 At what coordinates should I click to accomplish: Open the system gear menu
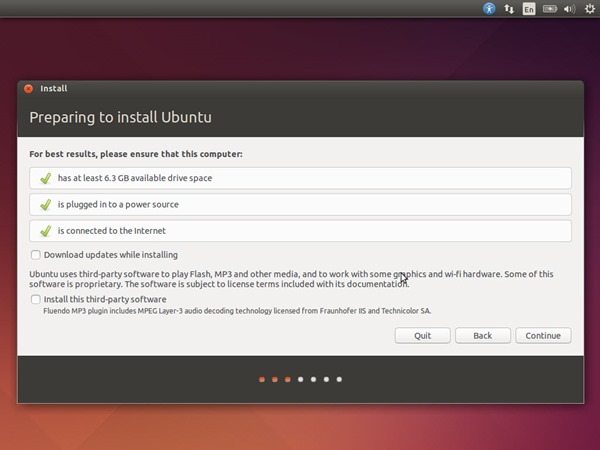click(590, 9)
